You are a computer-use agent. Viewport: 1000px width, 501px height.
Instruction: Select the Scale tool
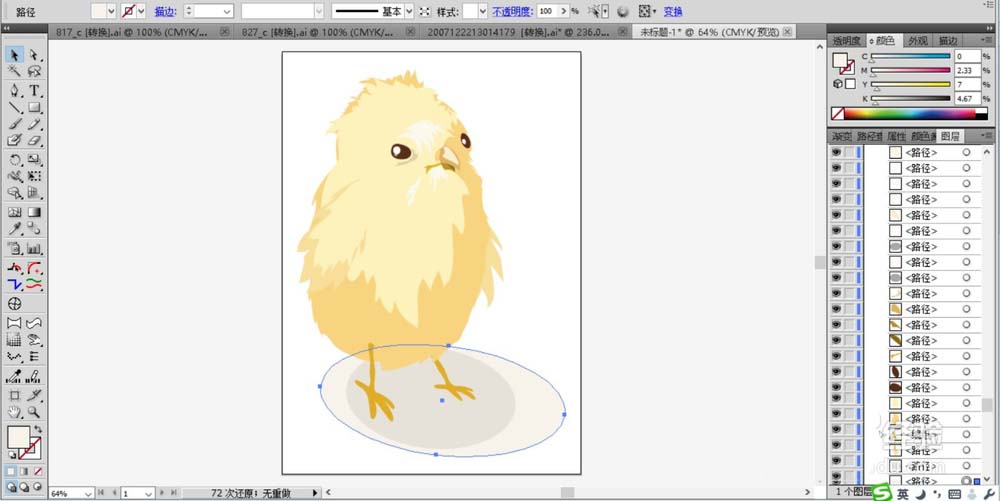pos(34,159)
